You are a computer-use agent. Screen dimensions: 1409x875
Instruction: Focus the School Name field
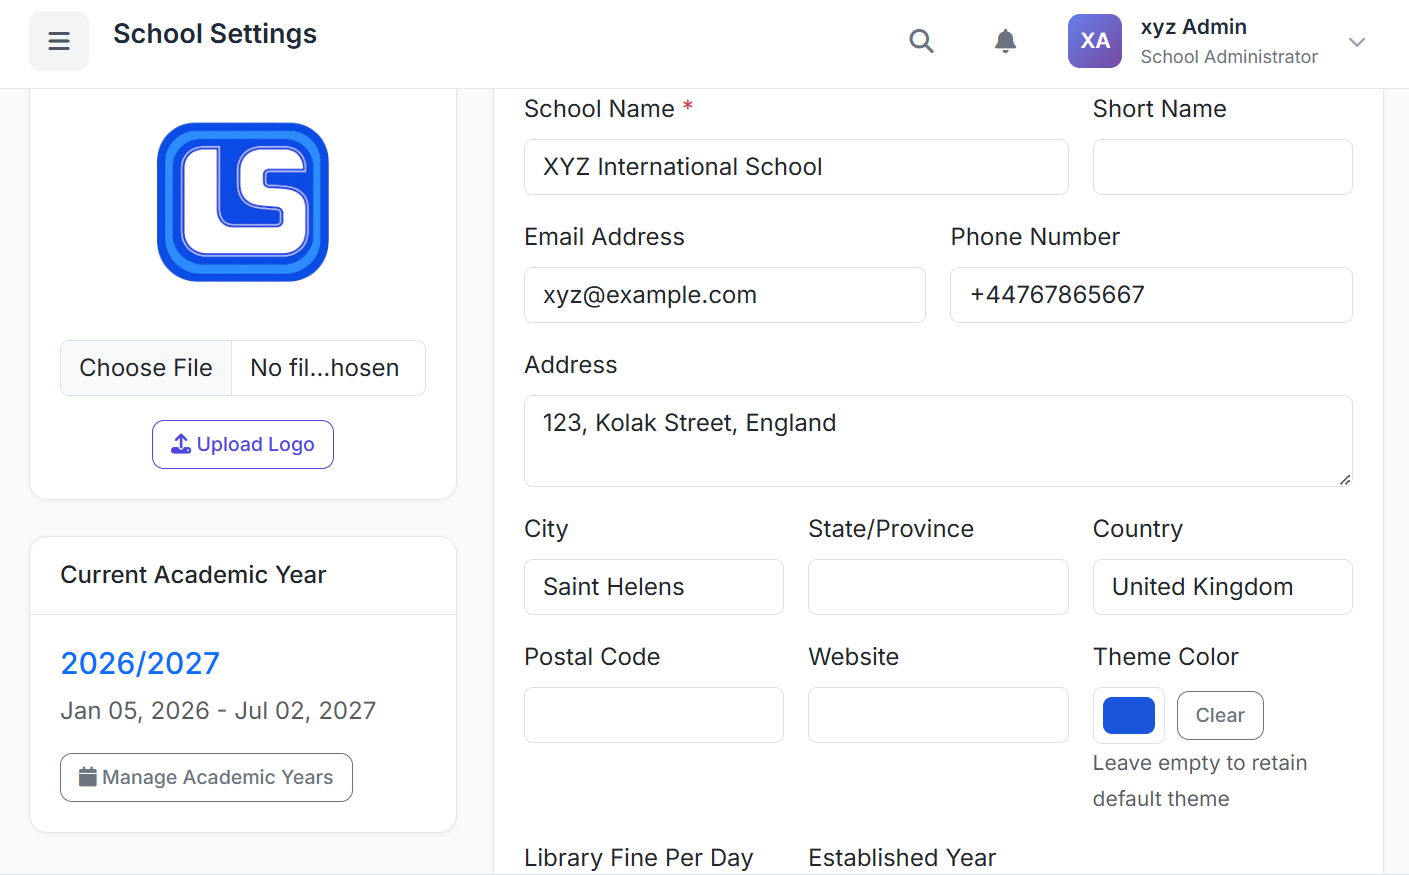[x=795, y=167]
